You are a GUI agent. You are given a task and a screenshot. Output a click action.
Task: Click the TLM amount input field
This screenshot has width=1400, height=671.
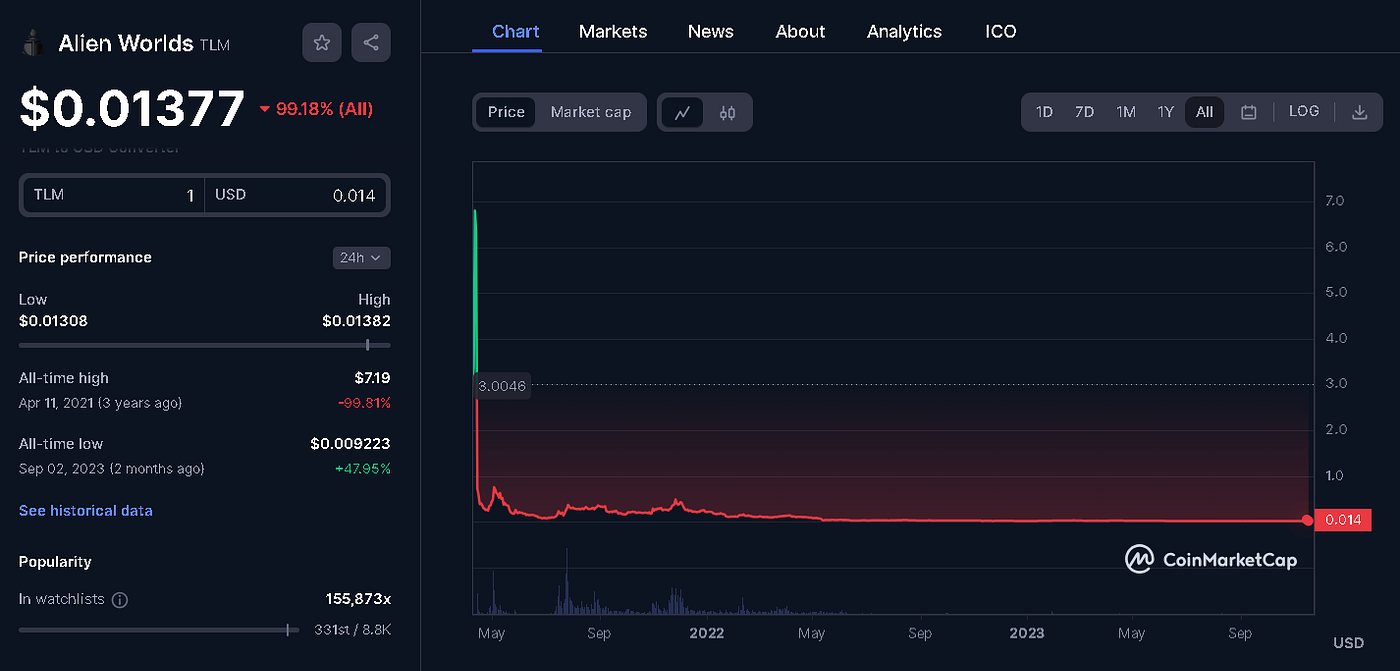pos(113,195)
